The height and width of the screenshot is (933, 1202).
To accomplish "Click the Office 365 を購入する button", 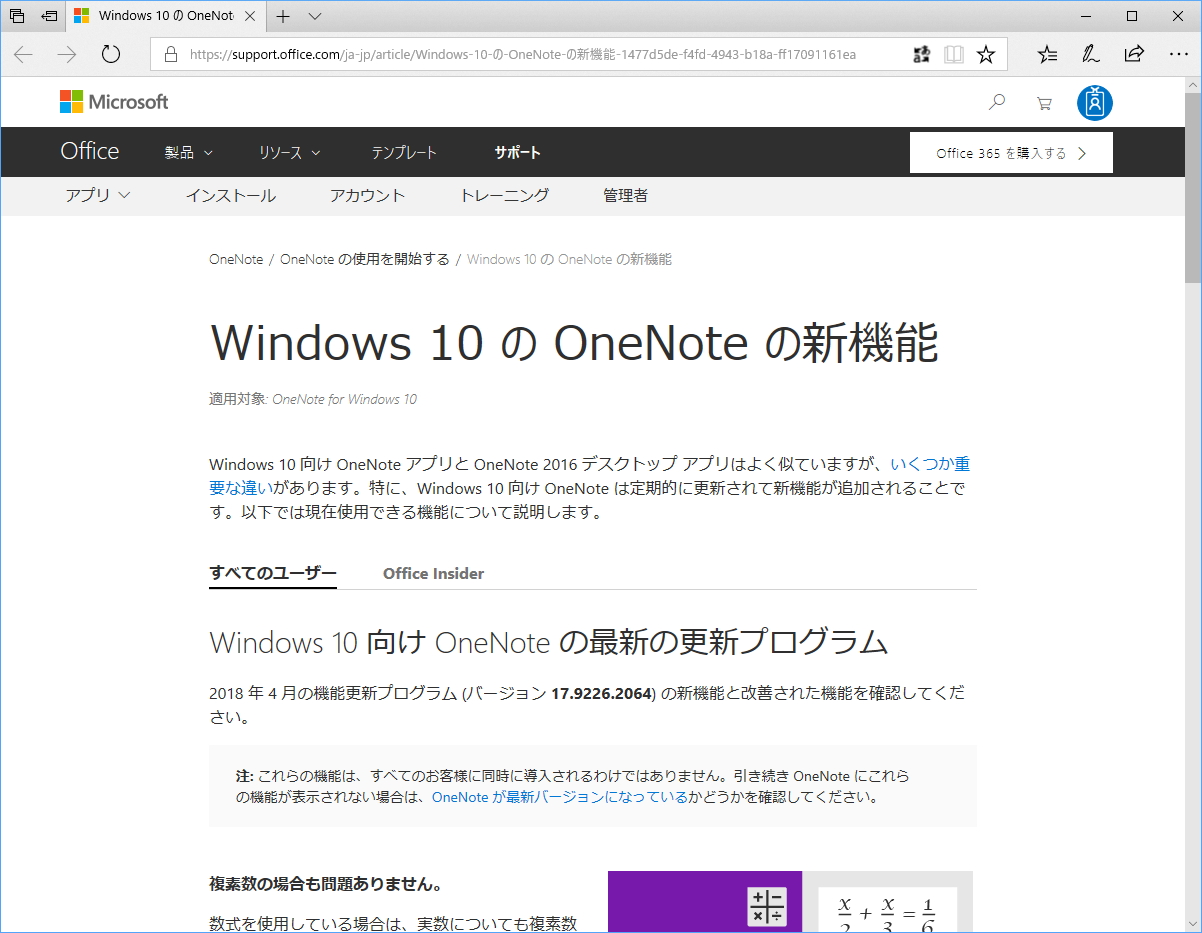I will coord(1011,152).
